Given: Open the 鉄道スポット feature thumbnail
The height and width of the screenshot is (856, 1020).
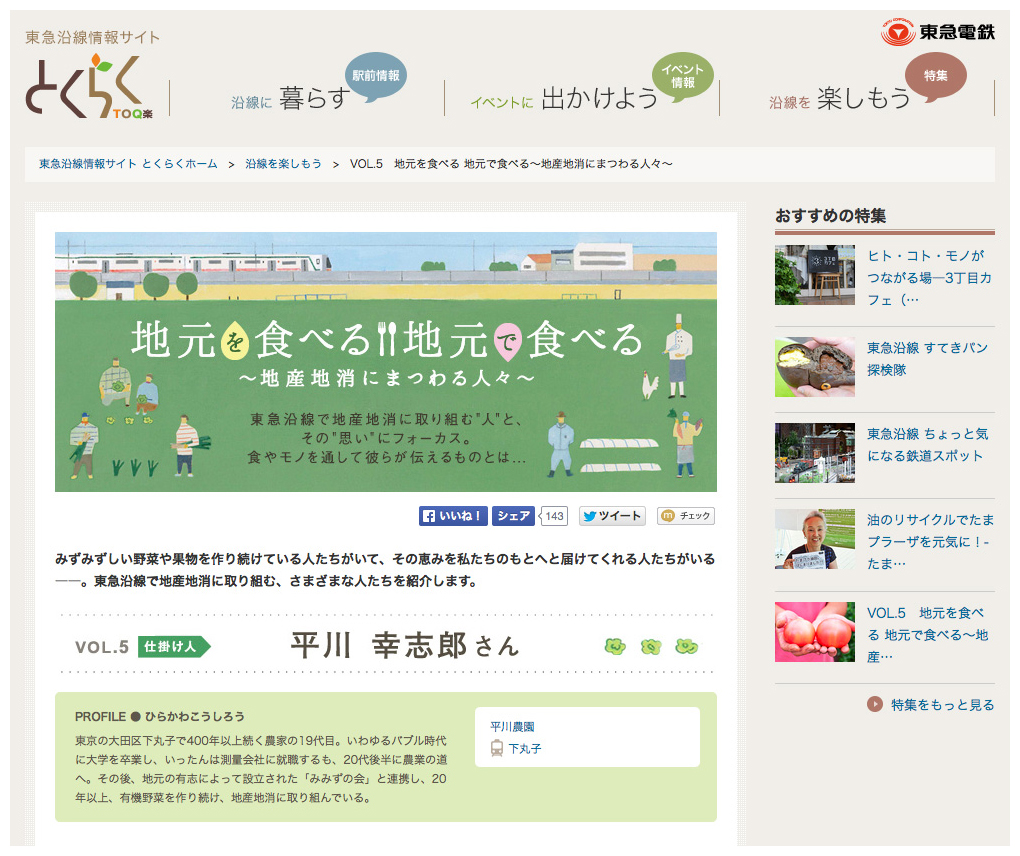Looking at the screenshot, I should point(814,453).
